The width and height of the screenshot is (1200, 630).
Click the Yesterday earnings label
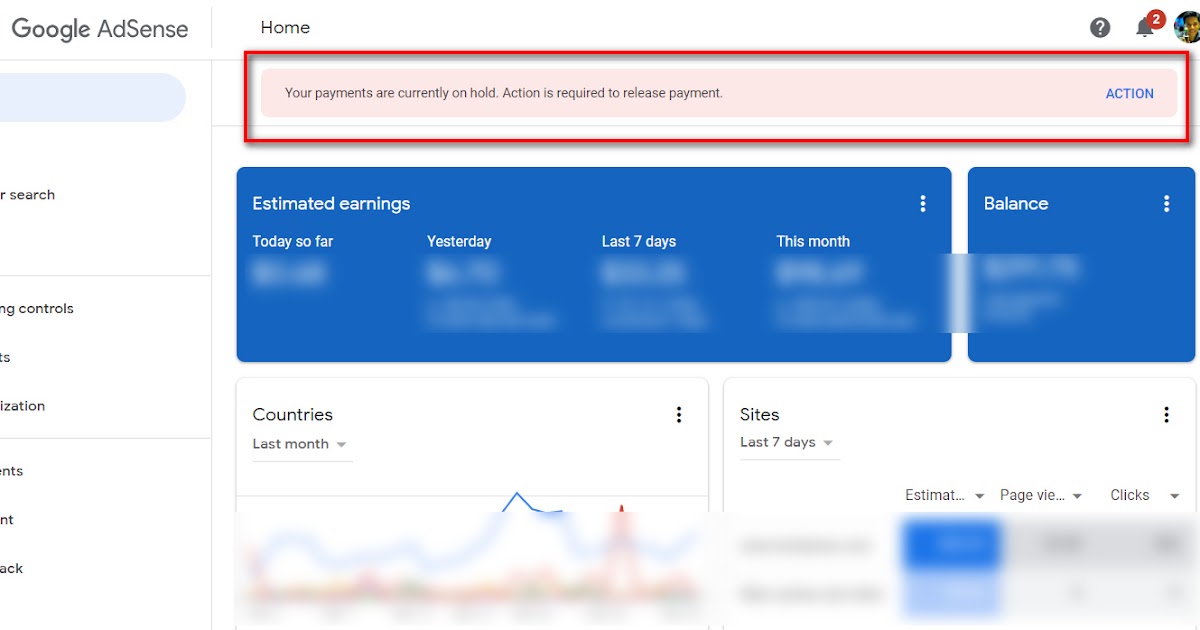click(x=459, y=241)
